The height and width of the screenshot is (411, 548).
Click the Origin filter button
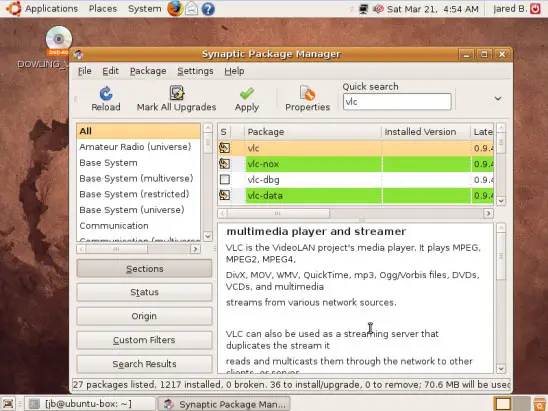point(144,316)
